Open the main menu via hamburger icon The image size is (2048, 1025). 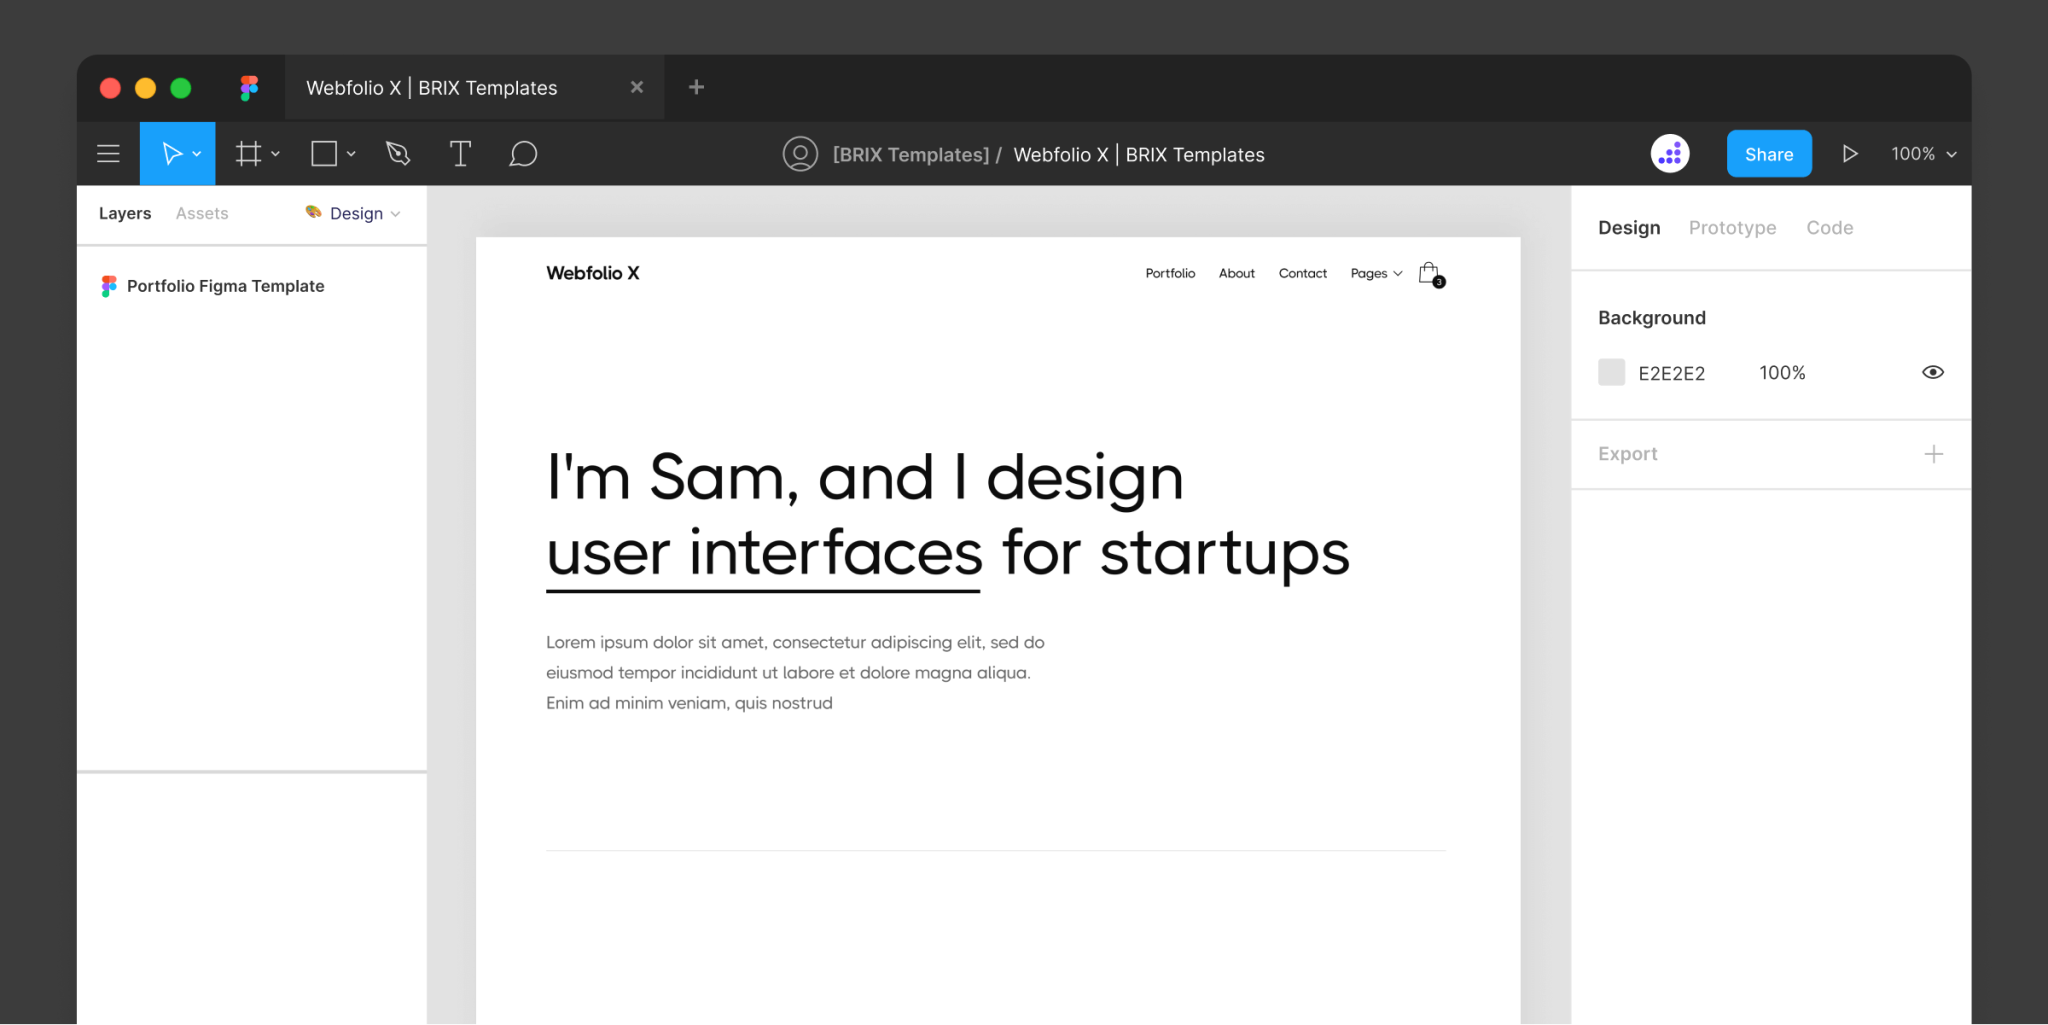108,153
